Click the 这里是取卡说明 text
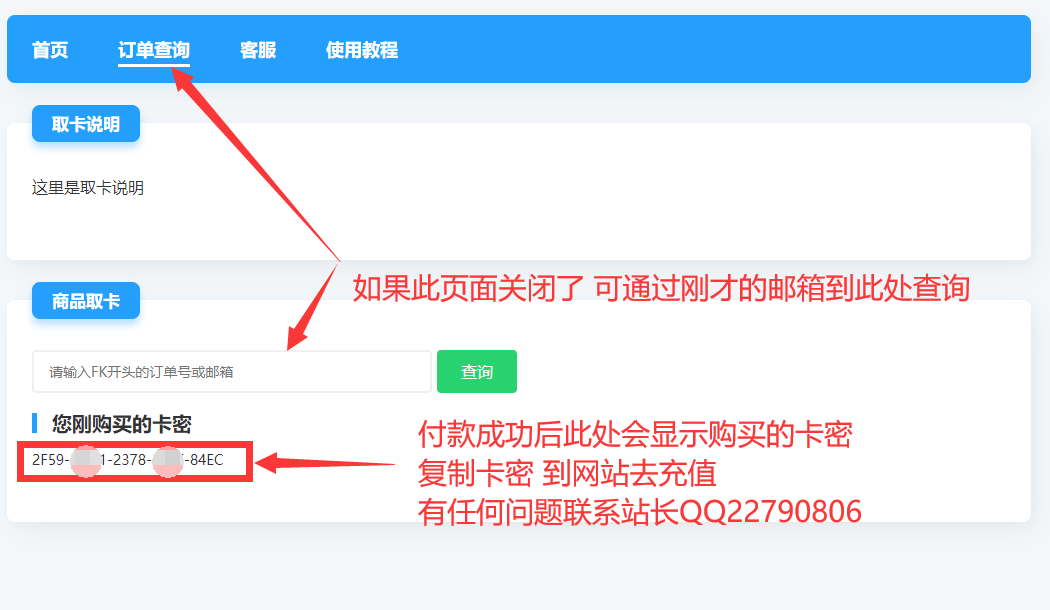 click(88, 187)
